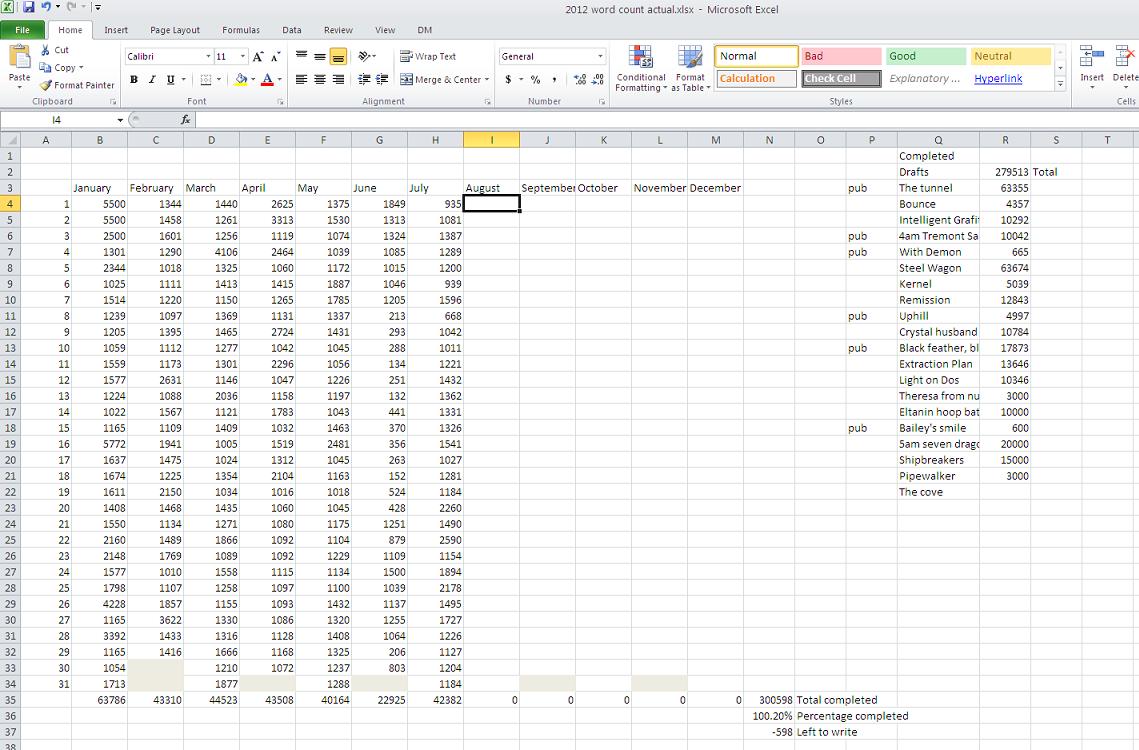Click the Increase Font Size icon

click(x=258, y=57)
